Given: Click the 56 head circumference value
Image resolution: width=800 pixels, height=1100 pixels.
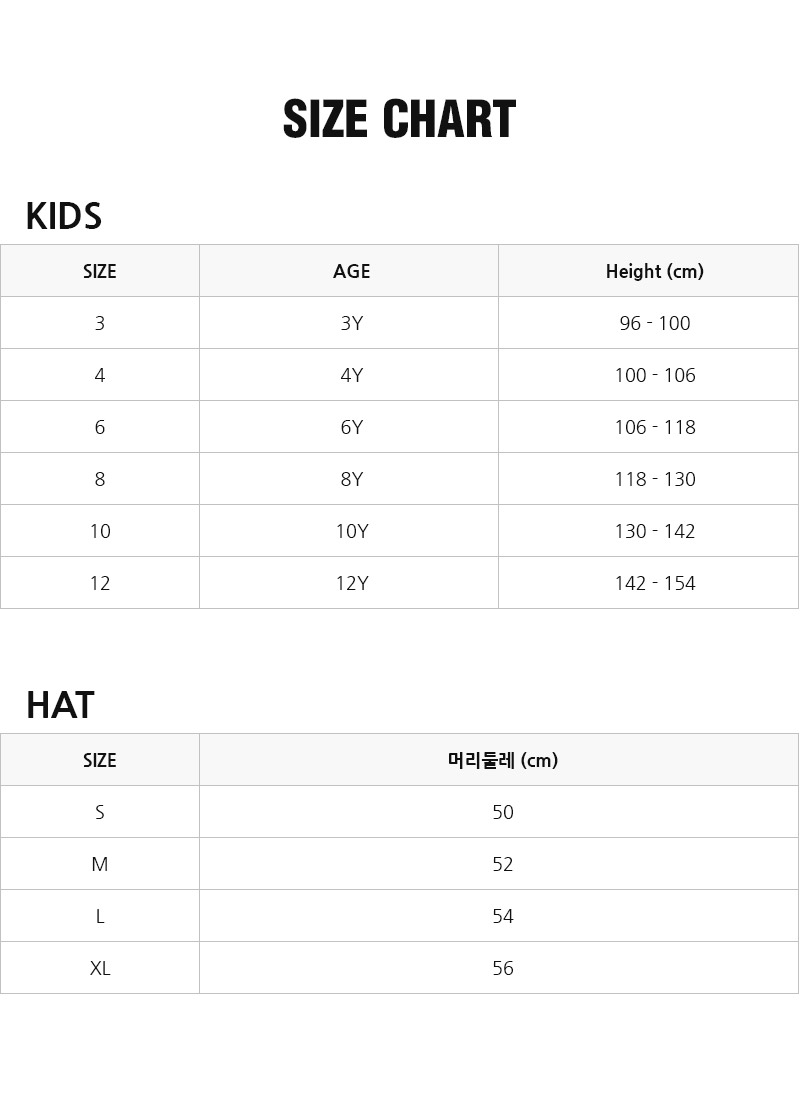Looking at the screenshot, I should pyautogui.click(x=502, y=968).
